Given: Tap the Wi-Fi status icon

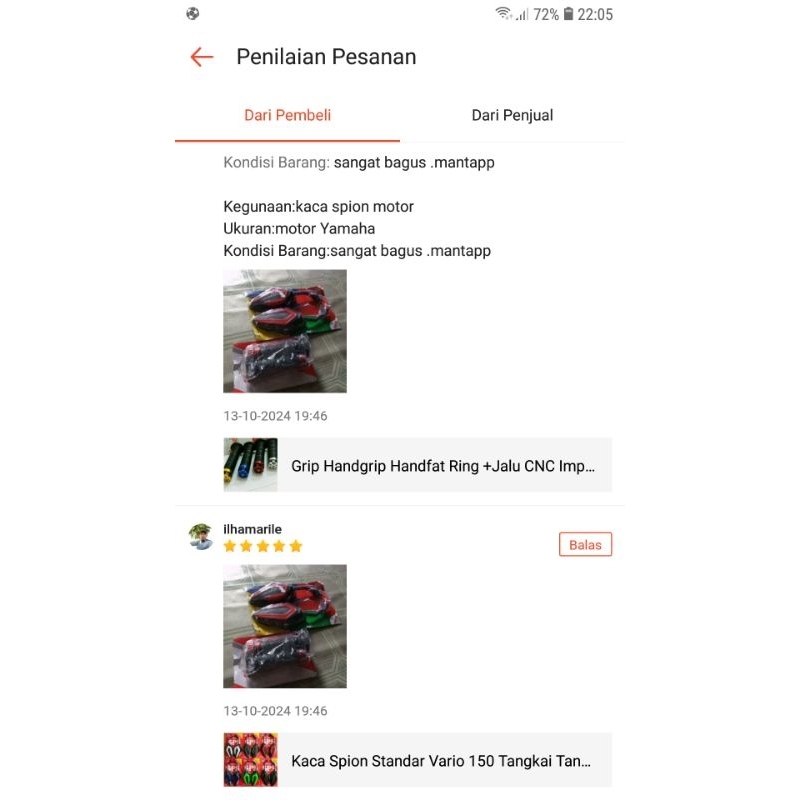Looking at the screenshot, I should [x=503, y=14].
